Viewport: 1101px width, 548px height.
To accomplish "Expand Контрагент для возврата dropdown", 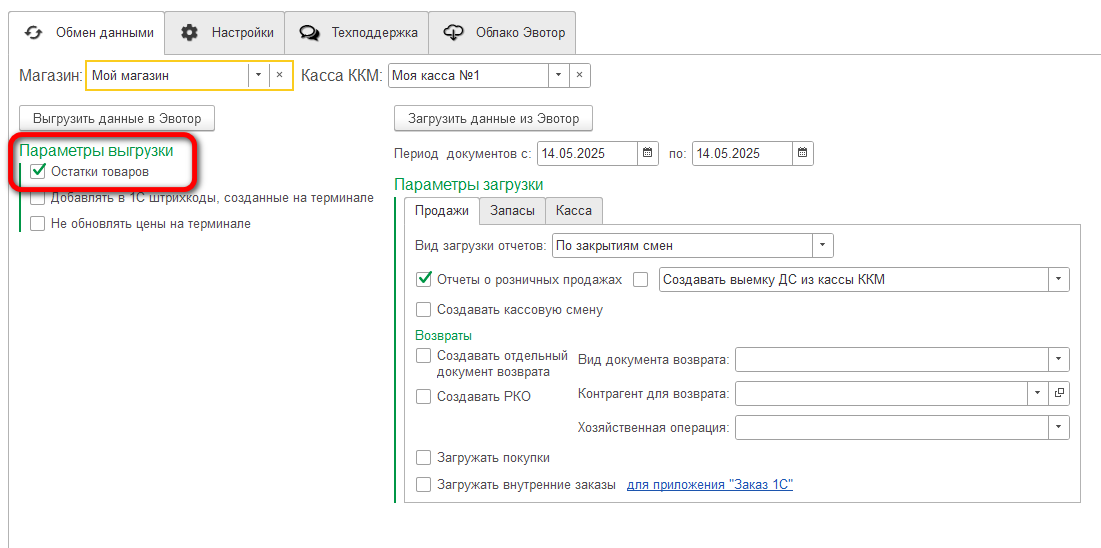I will (x=1038, y=393).
